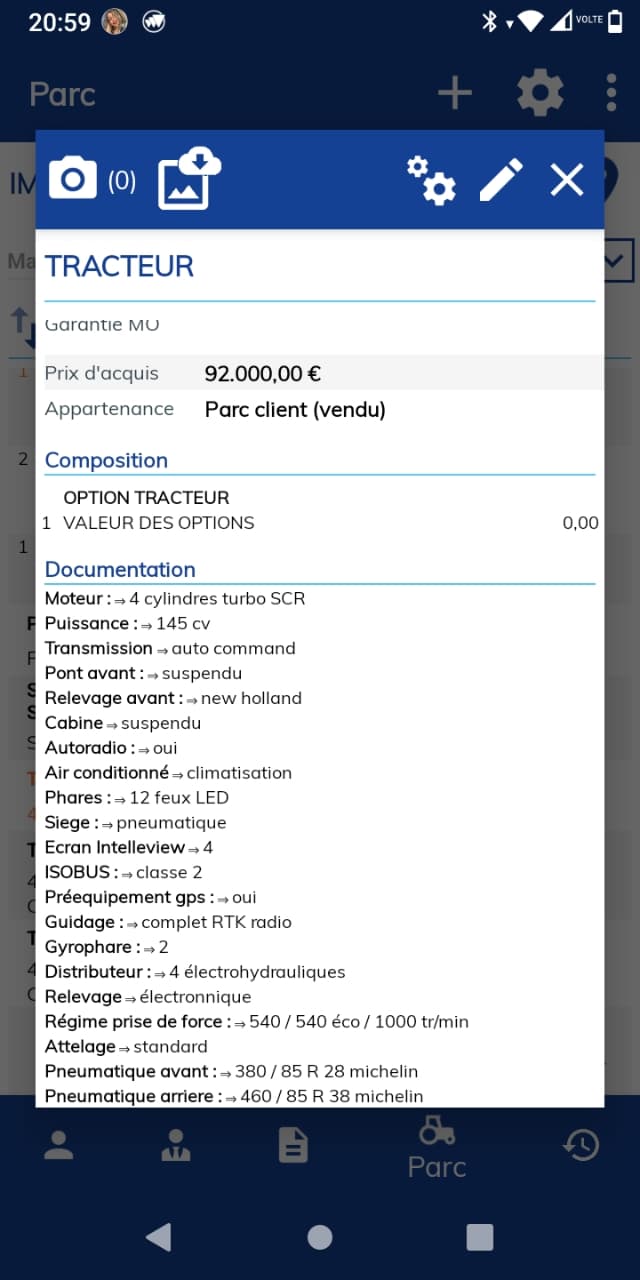Open the image download from cloud icon
The width and height of the screenshot is (640, 1280).
click(188, 178)
